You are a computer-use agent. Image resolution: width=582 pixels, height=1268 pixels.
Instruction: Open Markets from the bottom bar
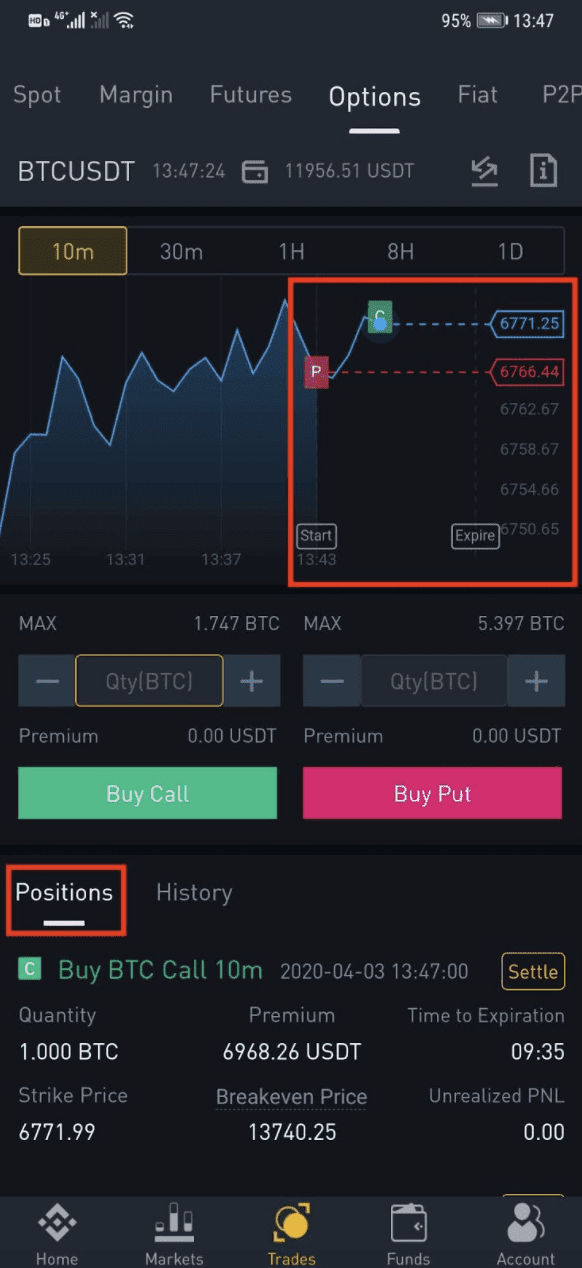click(174, 1233)
